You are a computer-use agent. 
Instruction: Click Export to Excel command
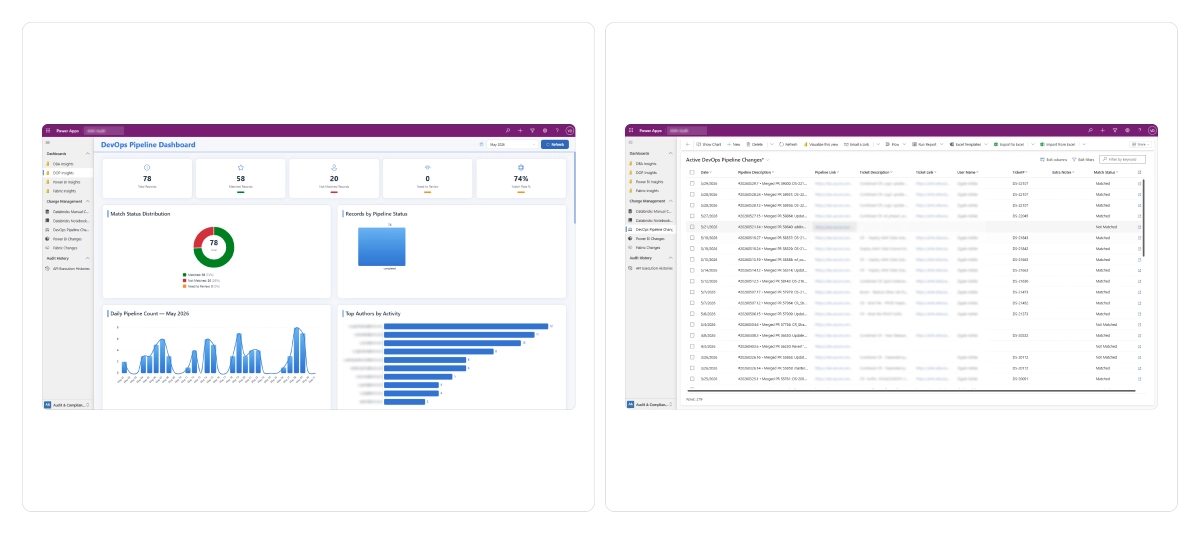click(x=1011, y=144)
